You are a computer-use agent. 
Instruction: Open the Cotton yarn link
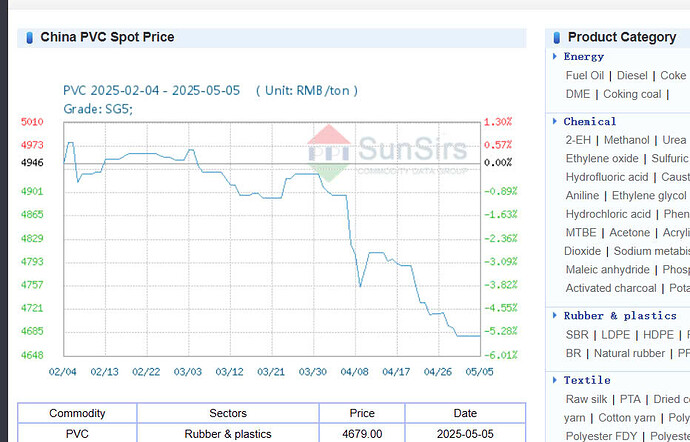pyautogui.click(x=627, y=417)
